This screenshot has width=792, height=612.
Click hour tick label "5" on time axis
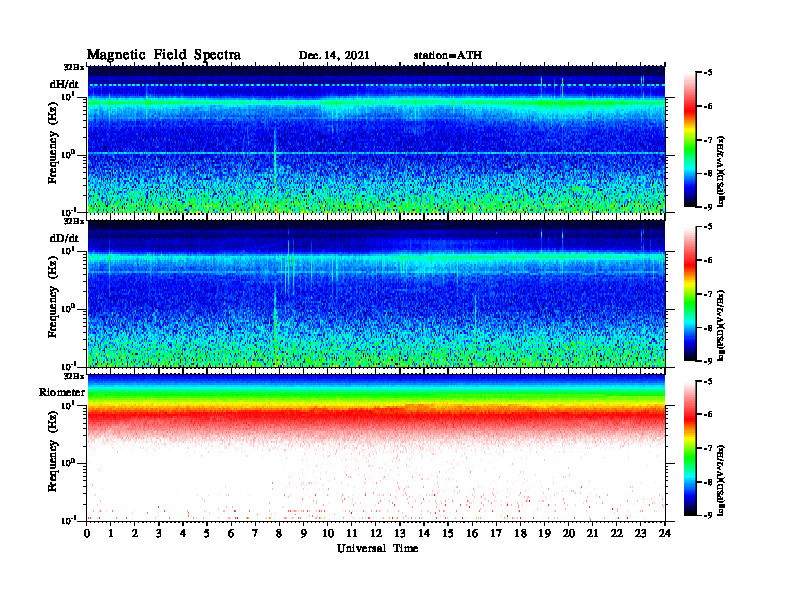point(207,534)
